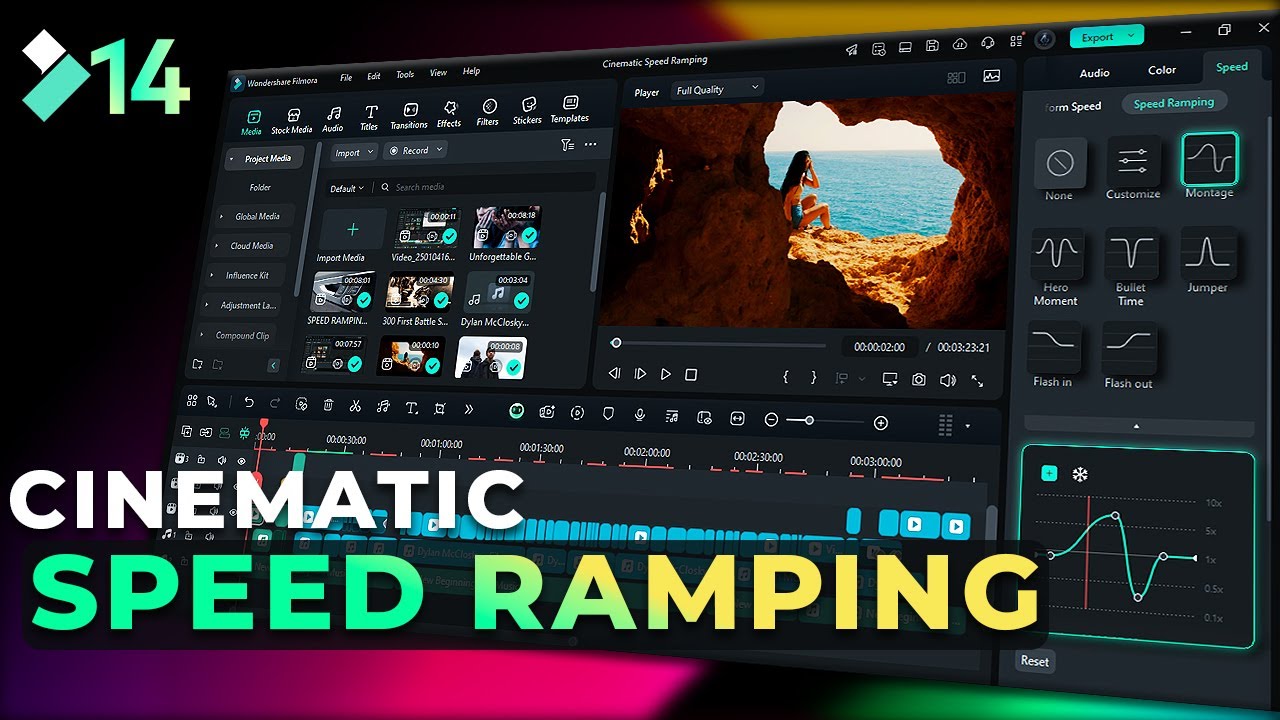Click the add keyframe plus in speed graph
The image size is (1280, 720).
[x=1049, y=473]
